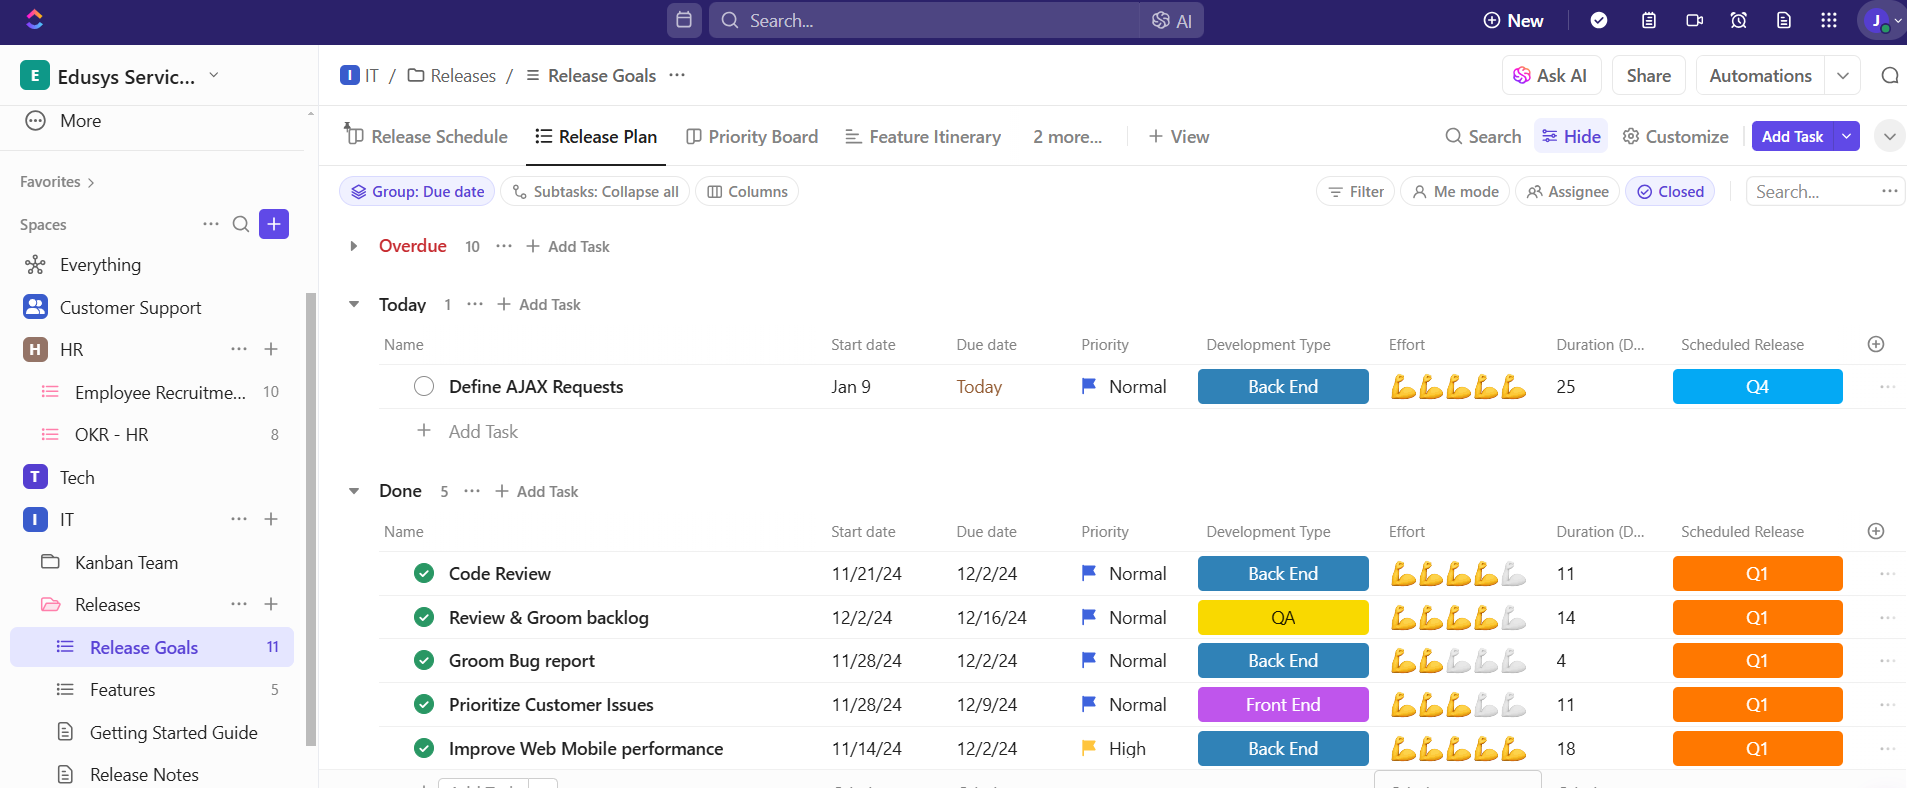Image resolution: width=1907 pixels, height=788 pixels.
Task: Expand the Overdue group
Action: pyautogui.click(x=353, y=246)
